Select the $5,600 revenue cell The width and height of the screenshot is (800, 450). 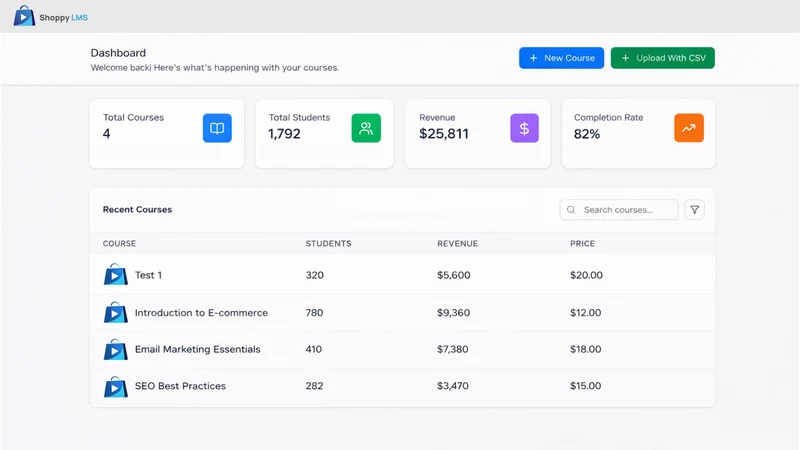click(454, 275)
